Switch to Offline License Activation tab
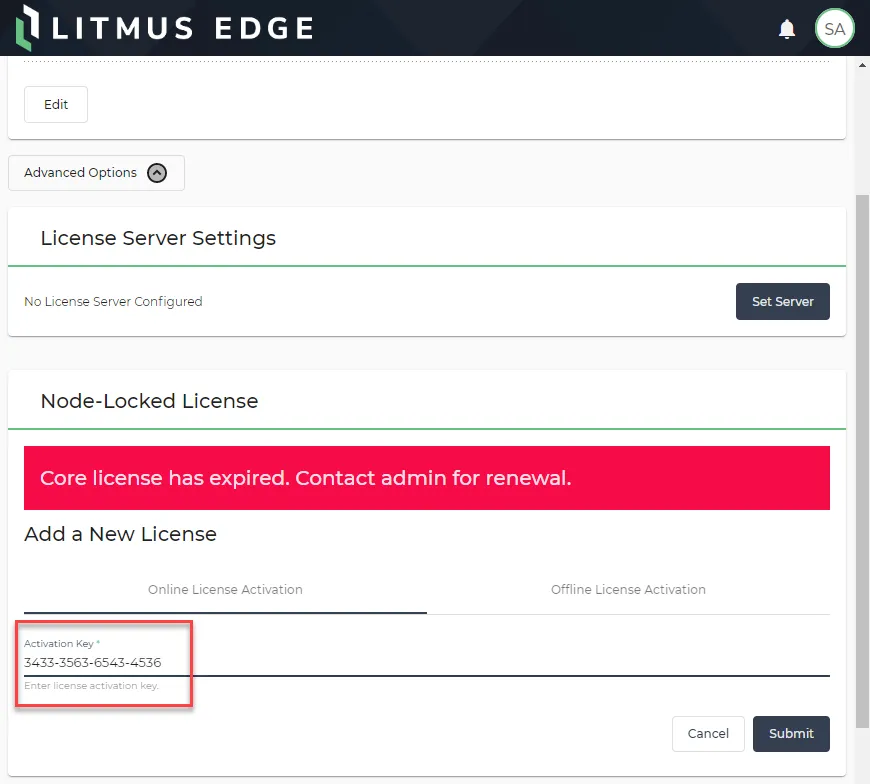Image resolution: width=870 pixels, height=784 pixels. [628, 590]
